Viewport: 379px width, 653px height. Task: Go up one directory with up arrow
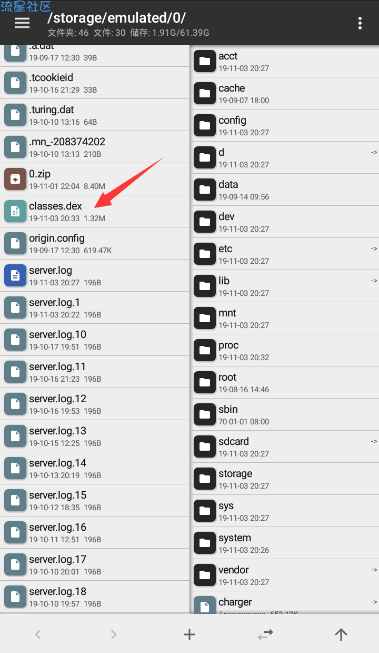(341, 634)
